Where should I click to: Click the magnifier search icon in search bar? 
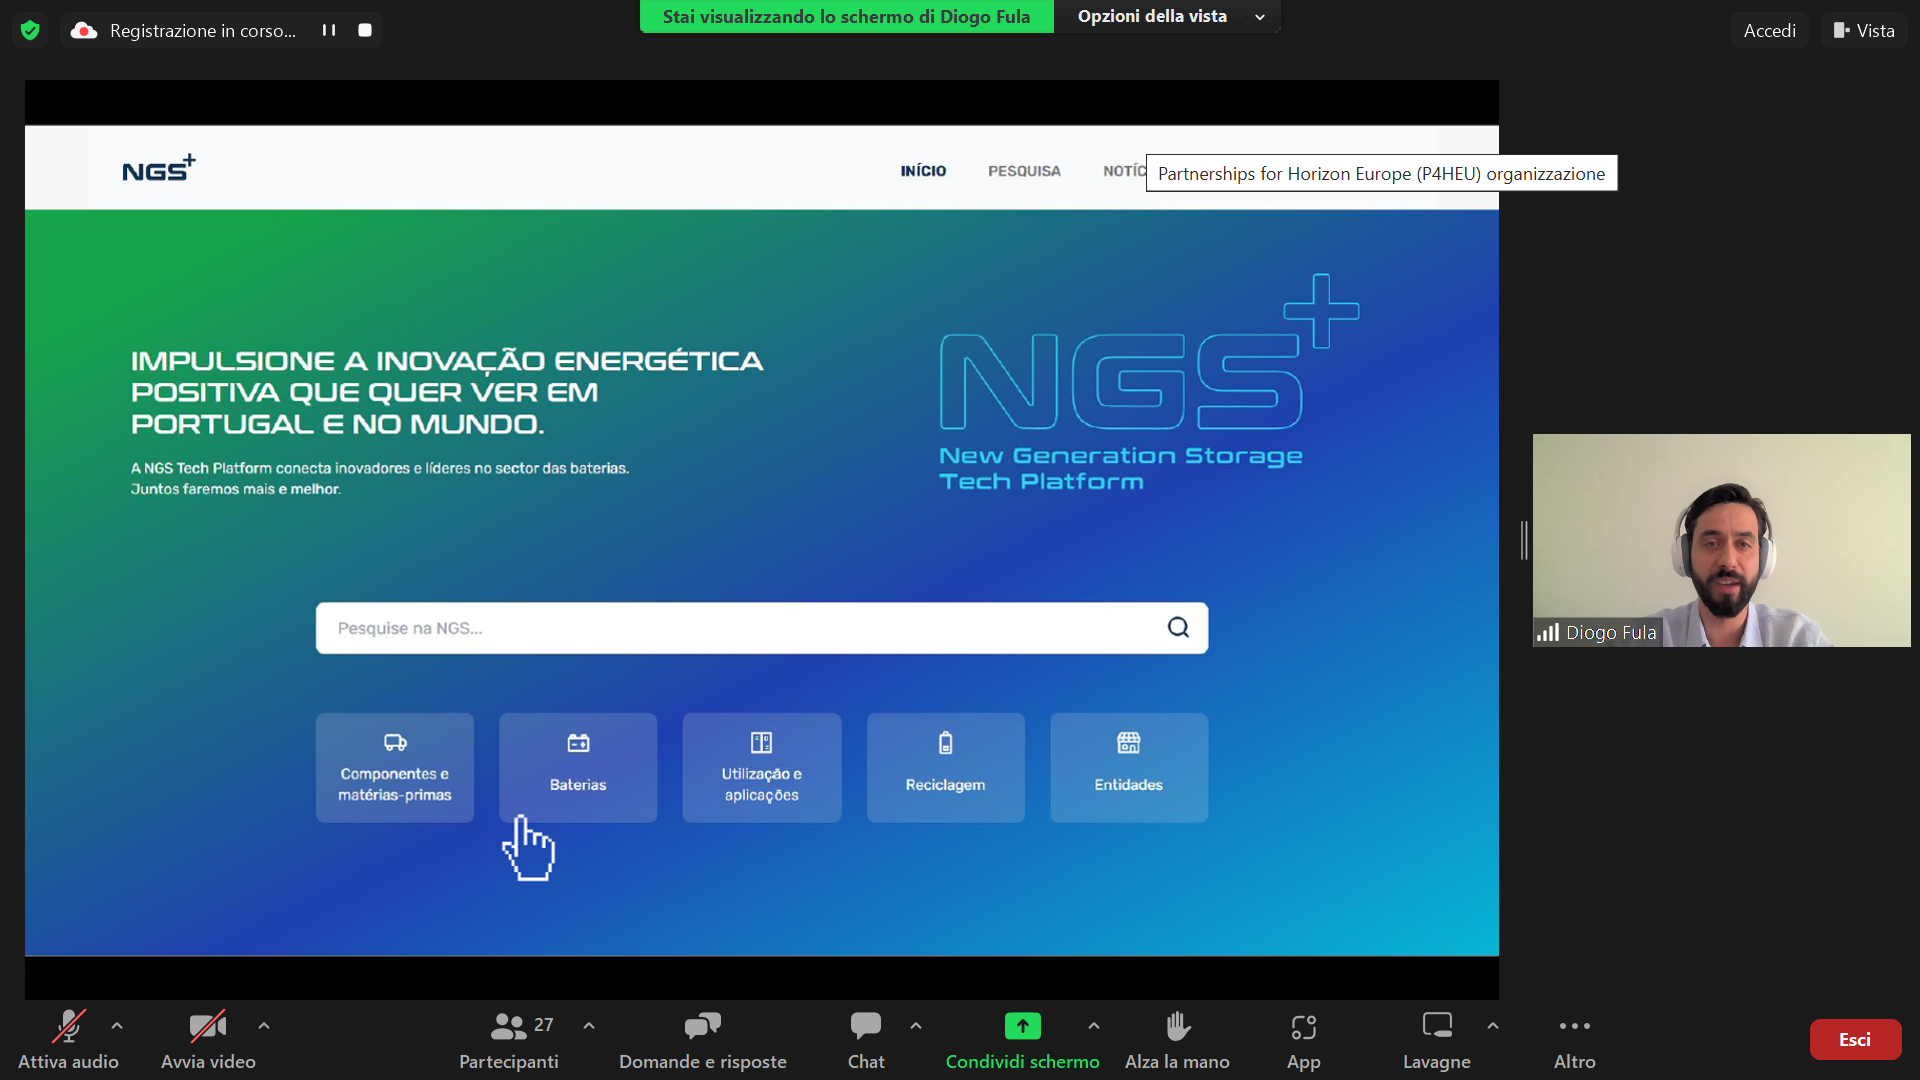1179,627
